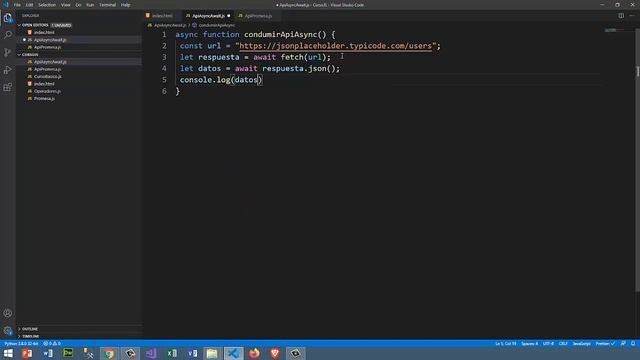Open the View menu

(66, 5)
